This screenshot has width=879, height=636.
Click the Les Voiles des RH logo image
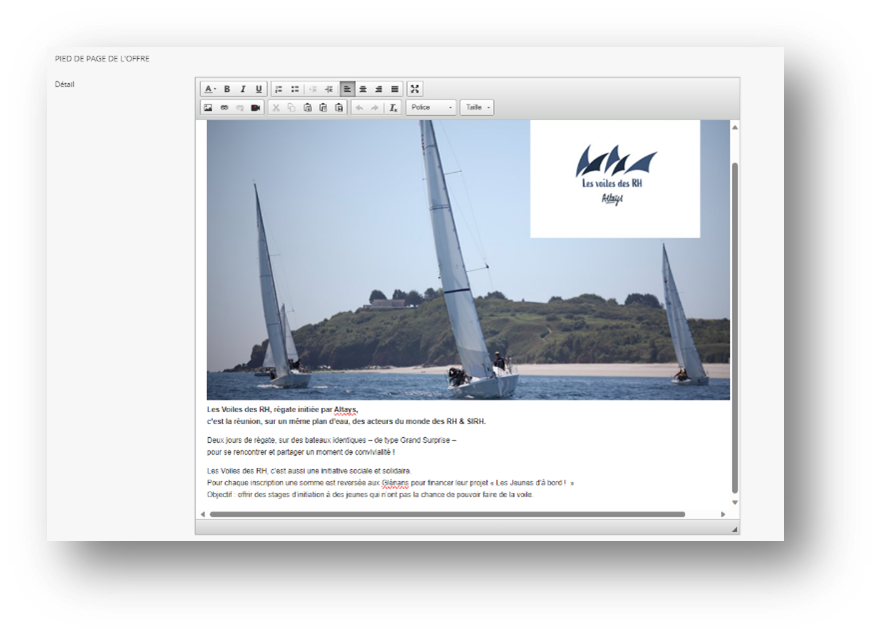click(x=615, y=179)
